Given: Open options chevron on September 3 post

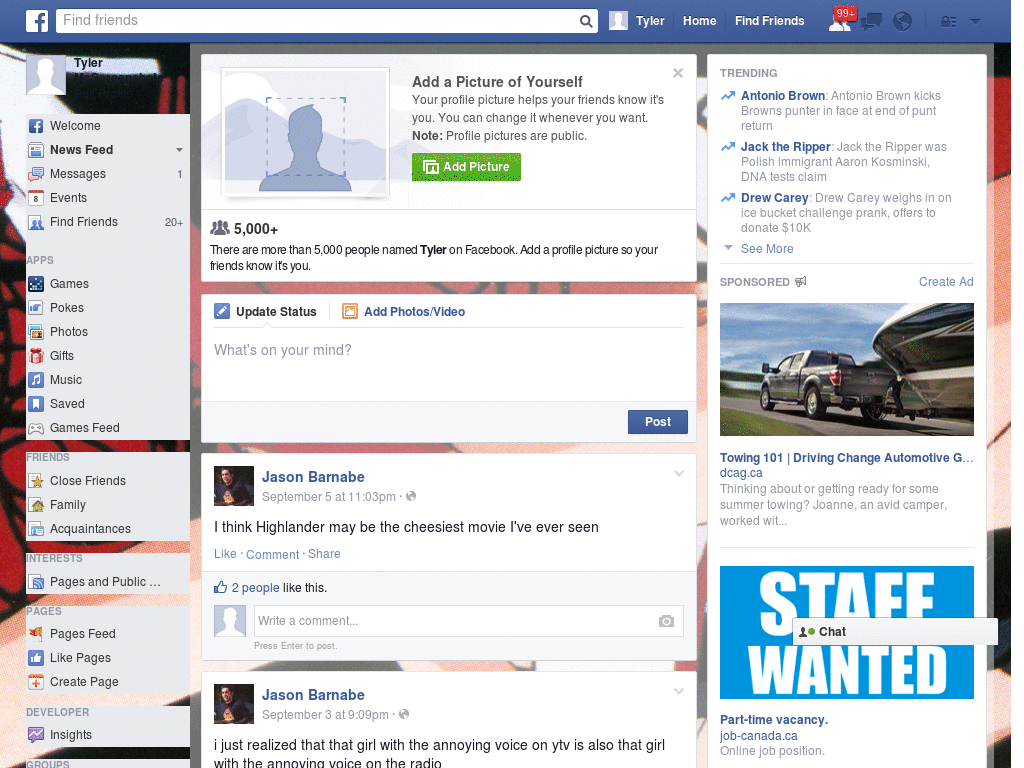Looking at the screenshot, I should (x=679, y=691).
